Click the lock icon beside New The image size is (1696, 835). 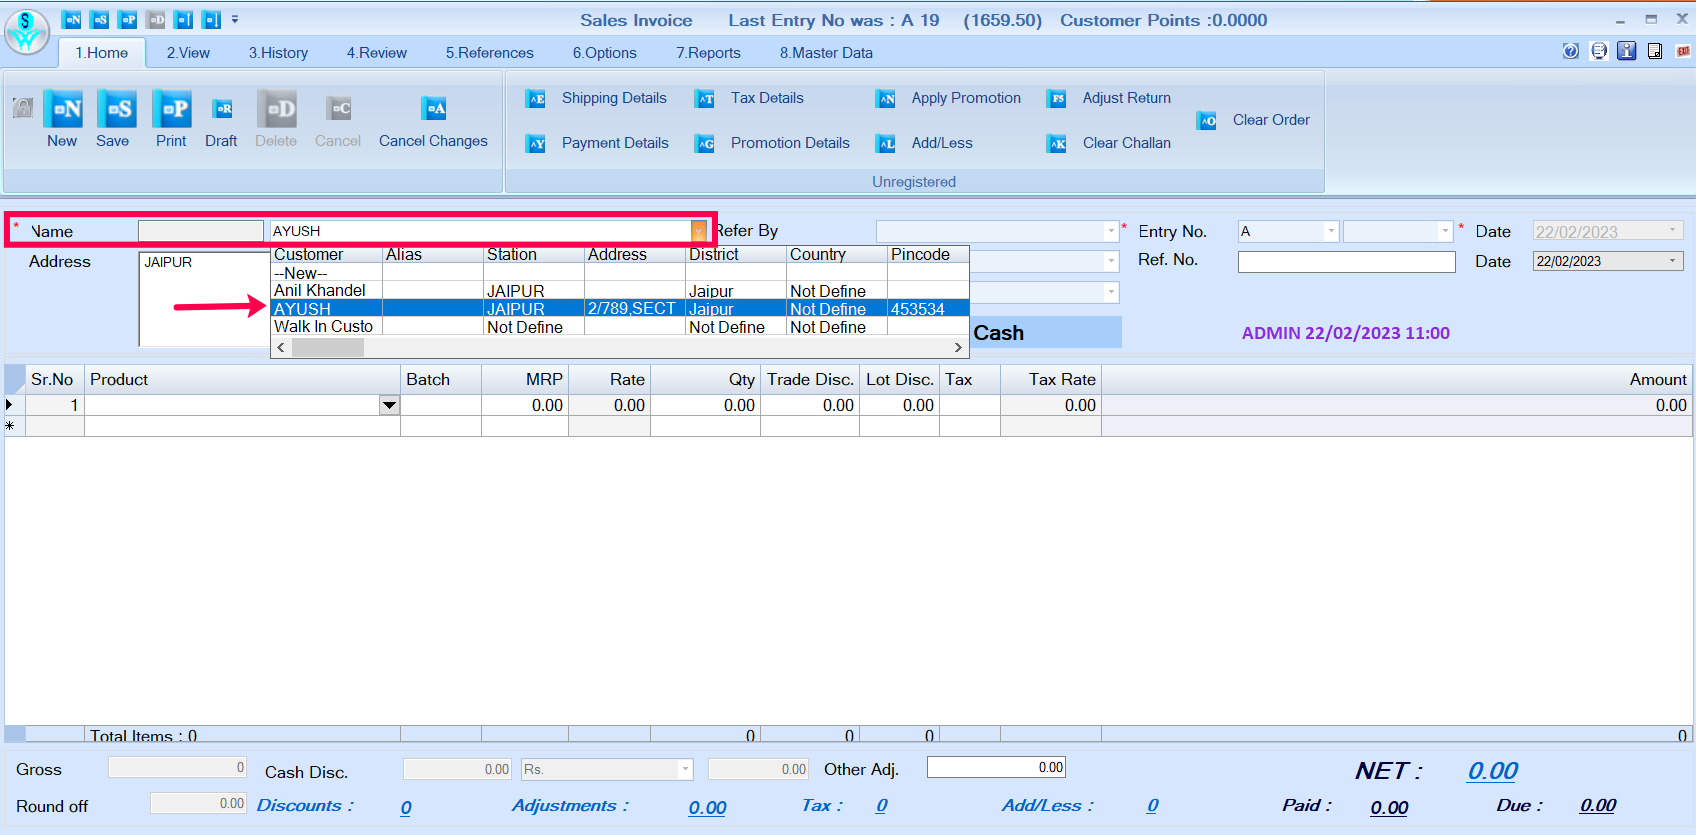pyautogui.click(x=23, y=108)
